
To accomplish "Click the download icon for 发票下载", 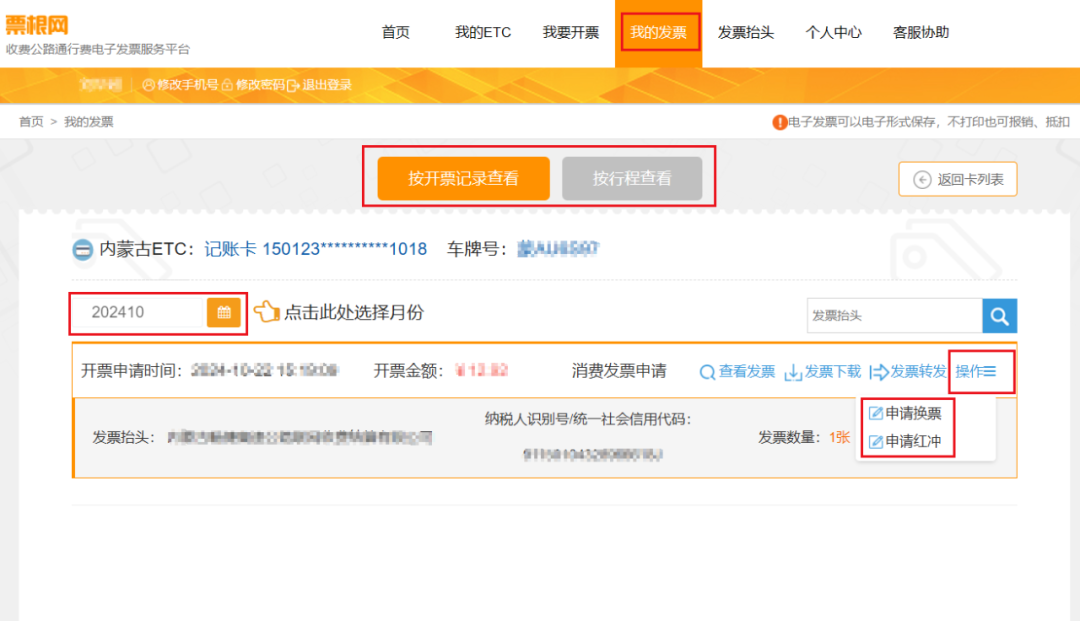I will [793, 371].
